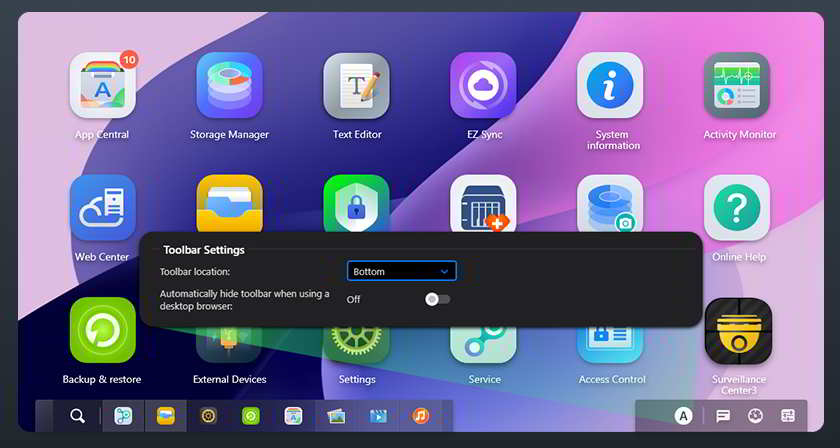The height and width of the screenshot is (448, 840).
Task: Click the "Toolbar Settings" heading
Action: pyautogui.click(x=204, y=250)
